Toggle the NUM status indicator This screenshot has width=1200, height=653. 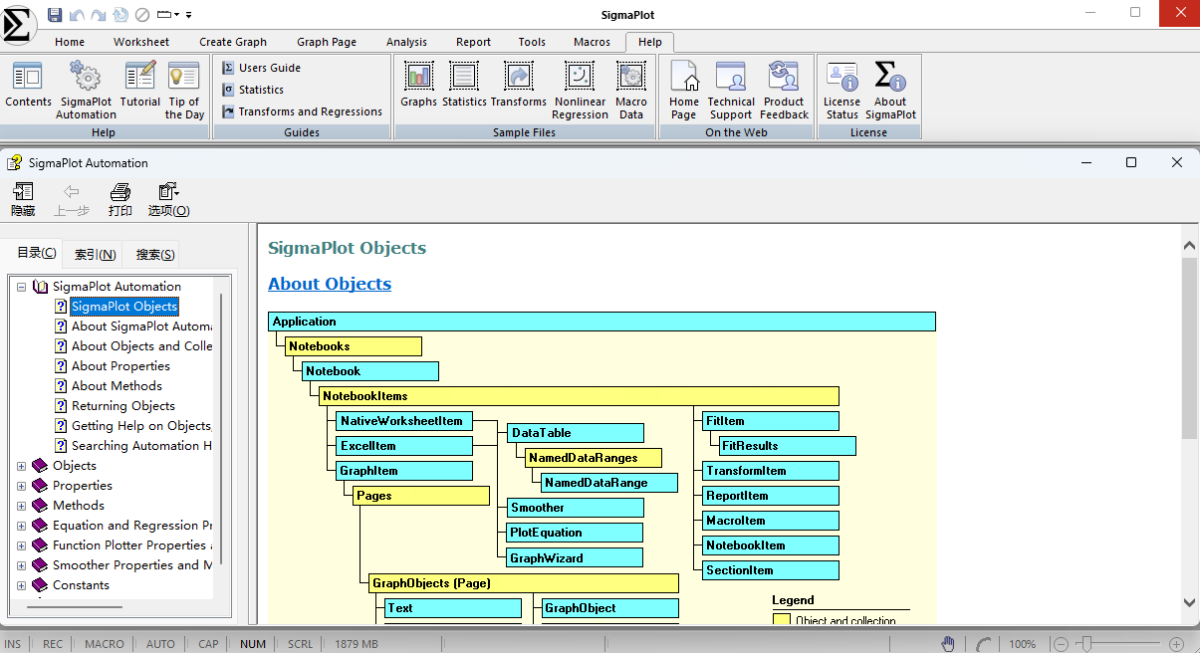tap(253, 644)
